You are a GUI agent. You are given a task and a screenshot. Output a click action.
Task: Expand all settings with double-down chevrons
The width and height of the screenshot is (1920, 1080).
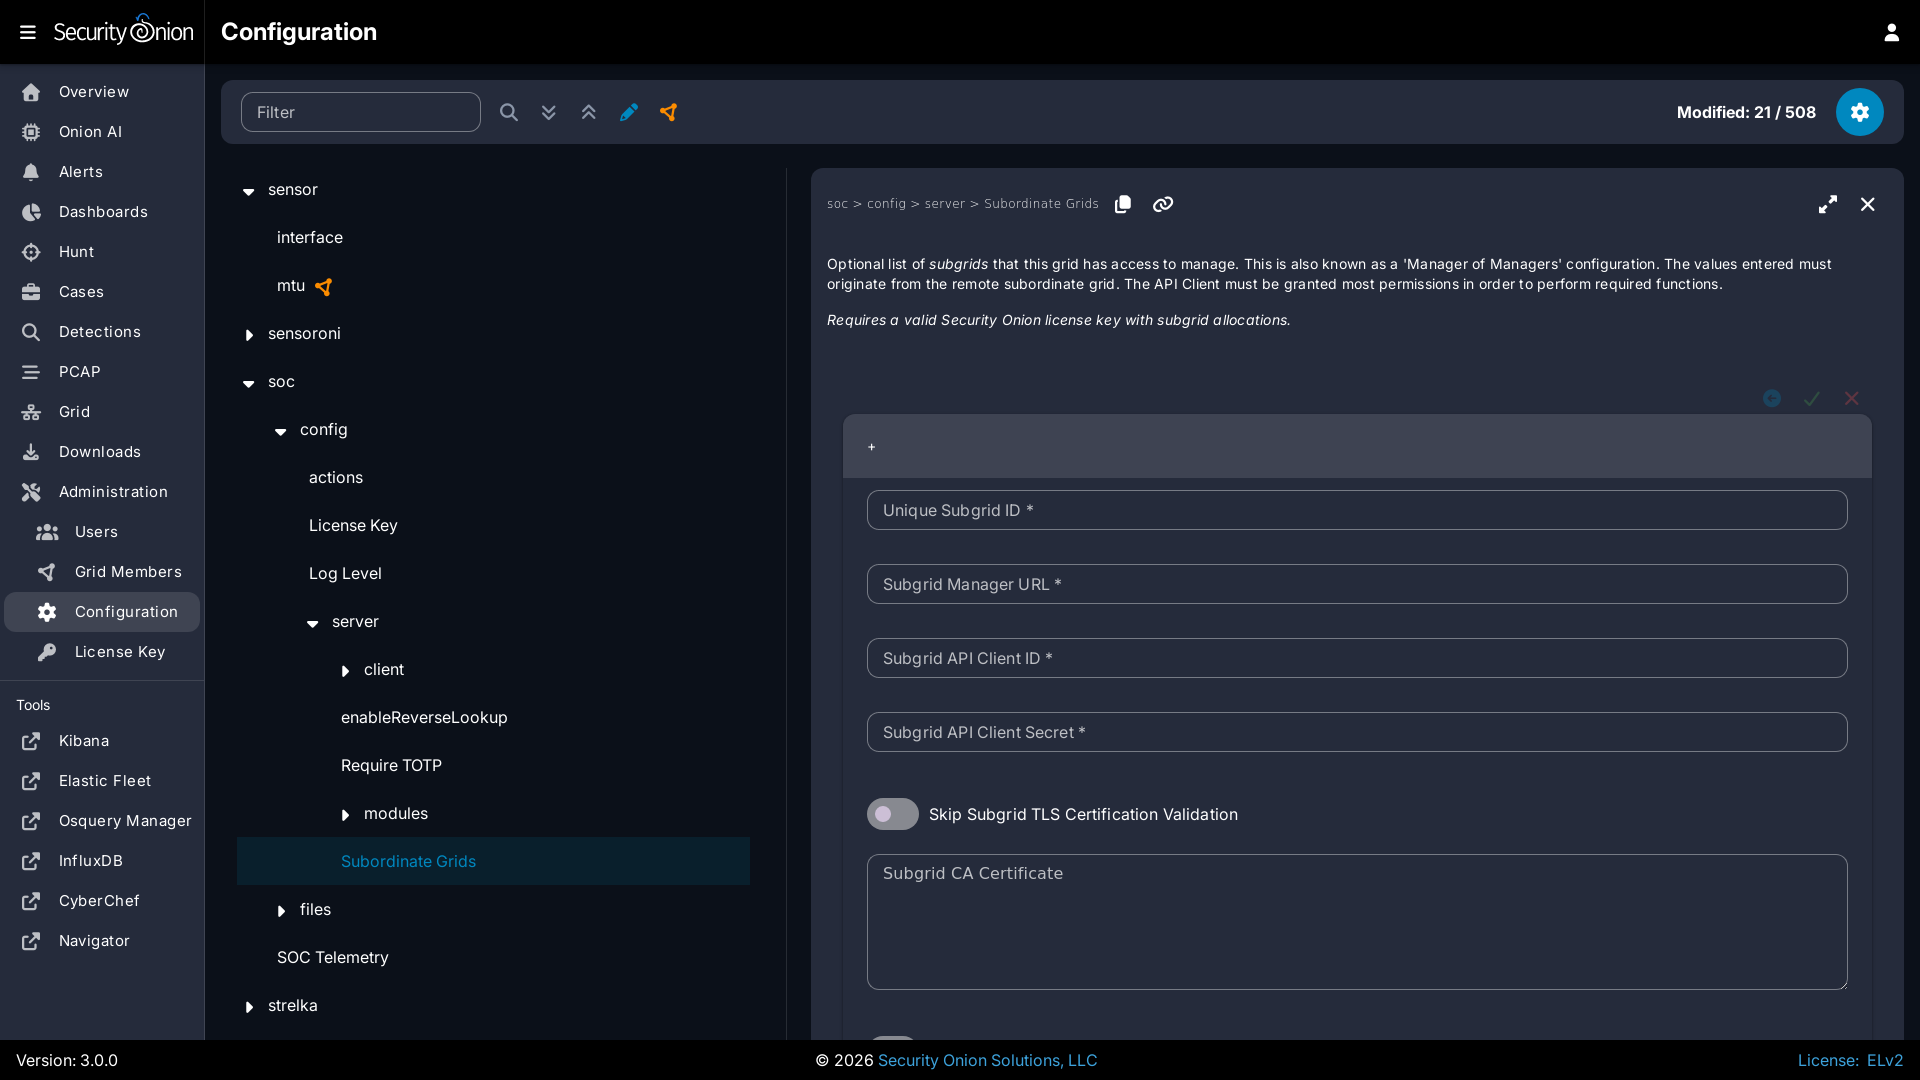pyautogui.click(x=549, y=112)
